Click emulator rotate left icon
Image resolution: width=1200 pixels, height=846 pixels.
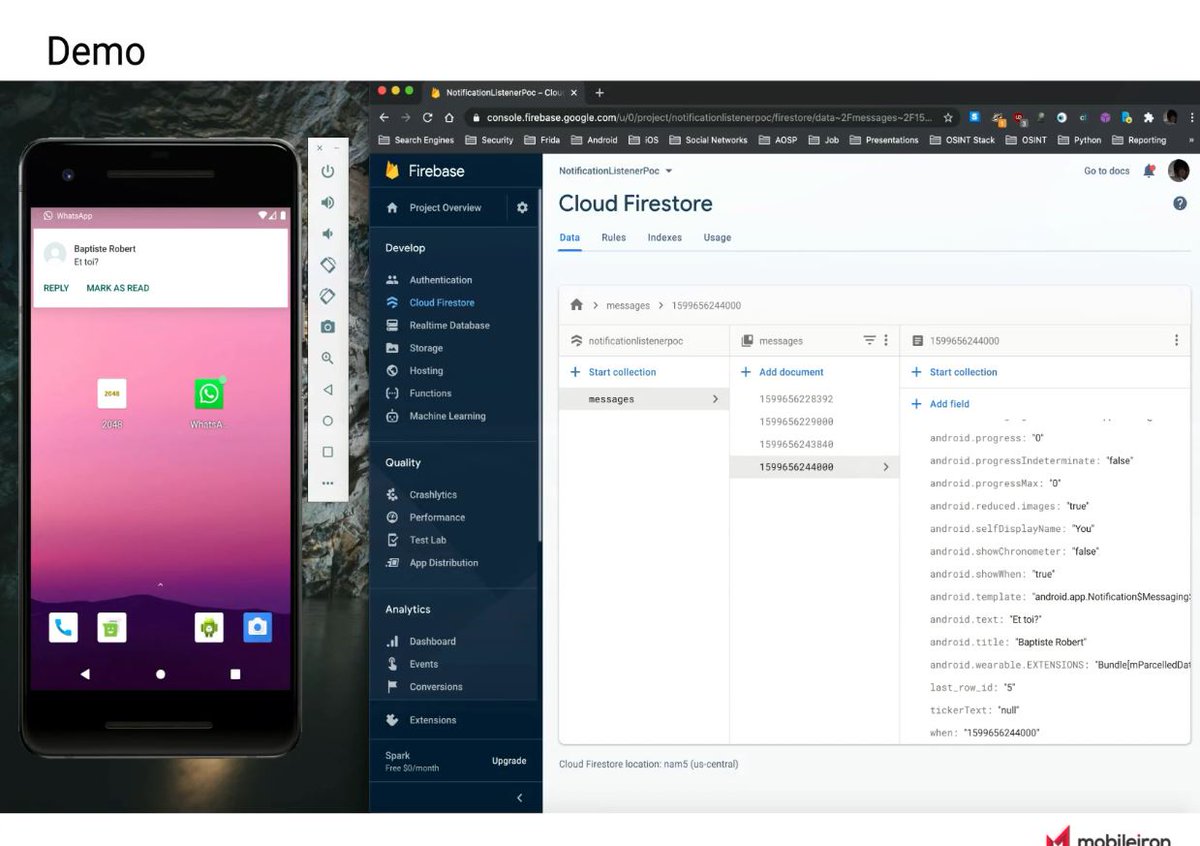[x=327, y=265]
